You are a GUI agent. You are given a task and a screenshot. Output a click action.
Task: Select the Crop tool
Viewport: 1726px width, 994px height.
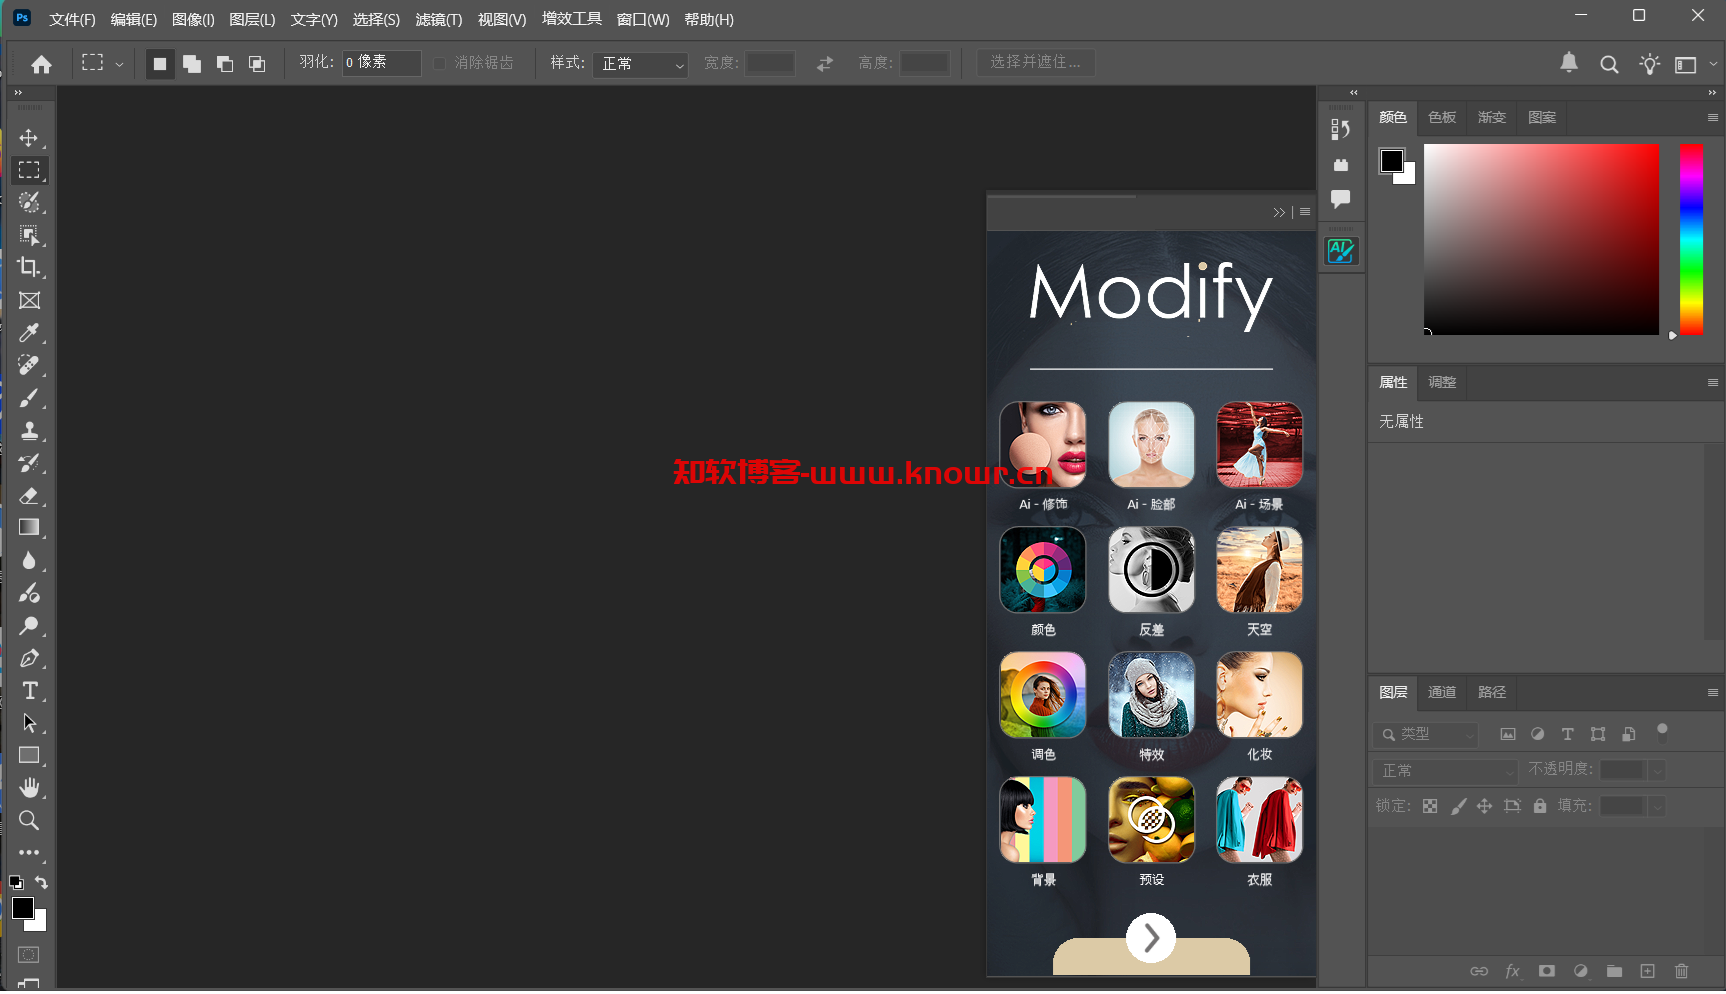point(29,267)
